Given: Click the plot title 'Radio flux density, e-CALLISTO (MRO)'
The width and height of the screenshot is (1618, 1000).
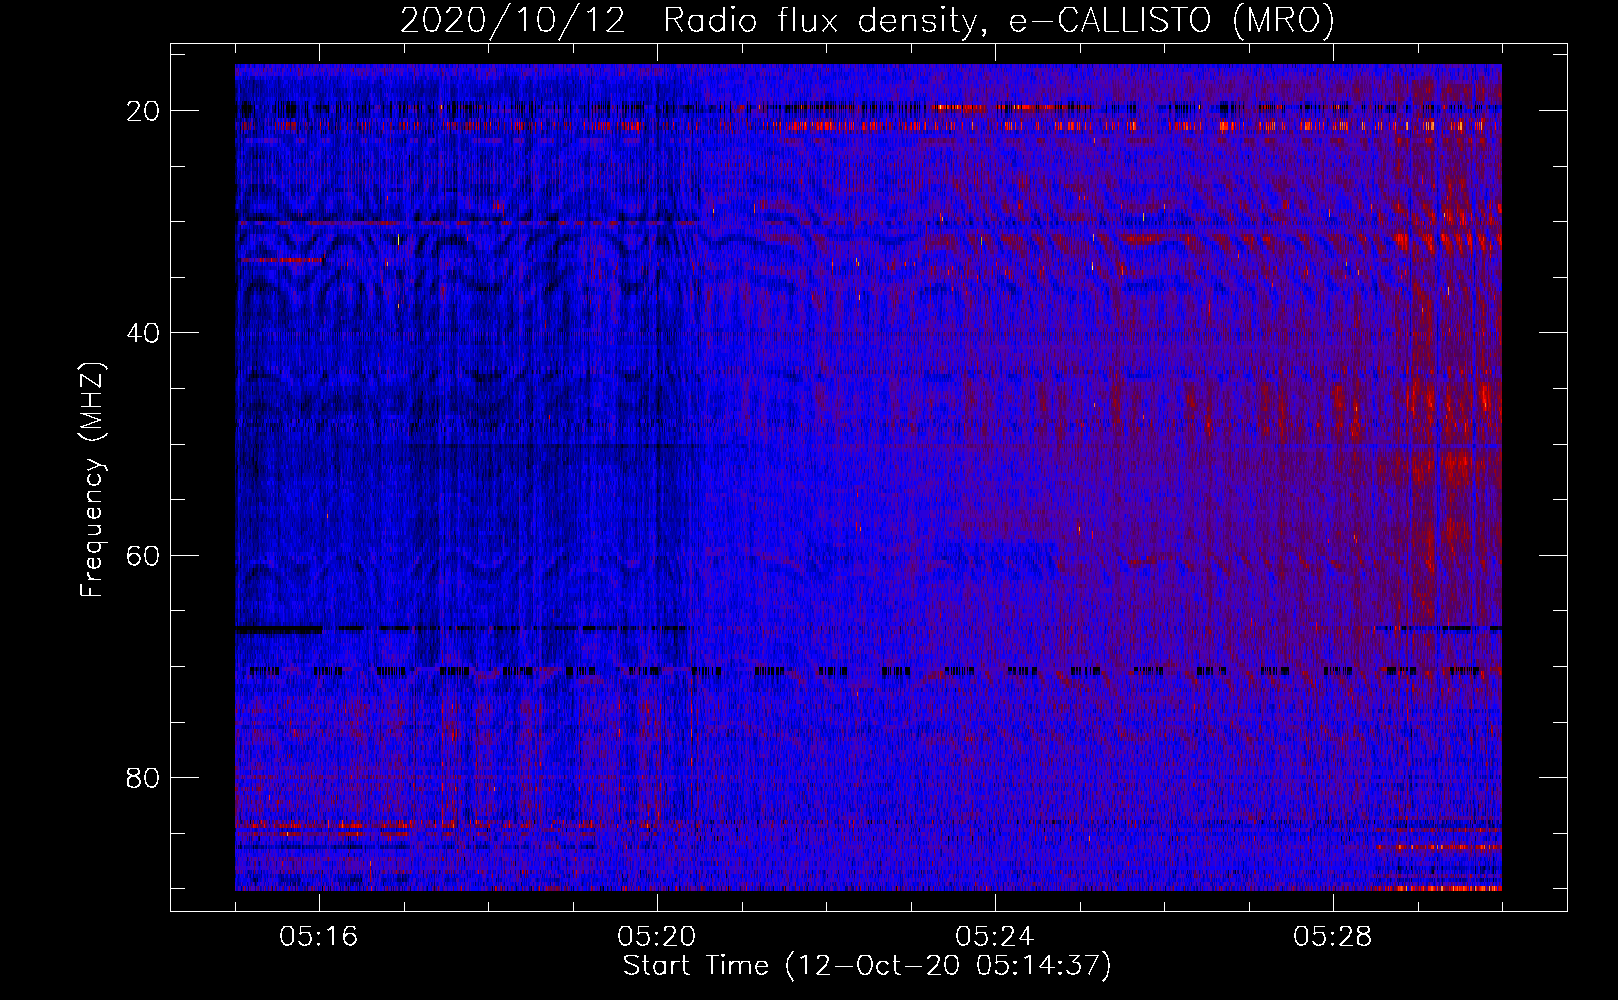Looking at the screenshot, I should click(x=998, y=21).
